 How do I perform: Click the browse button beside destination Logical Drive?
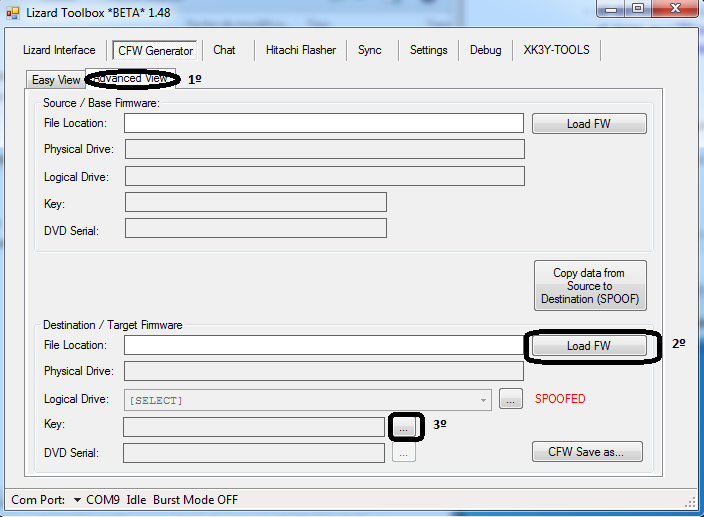pyautogui.click(x=511, y=399)
